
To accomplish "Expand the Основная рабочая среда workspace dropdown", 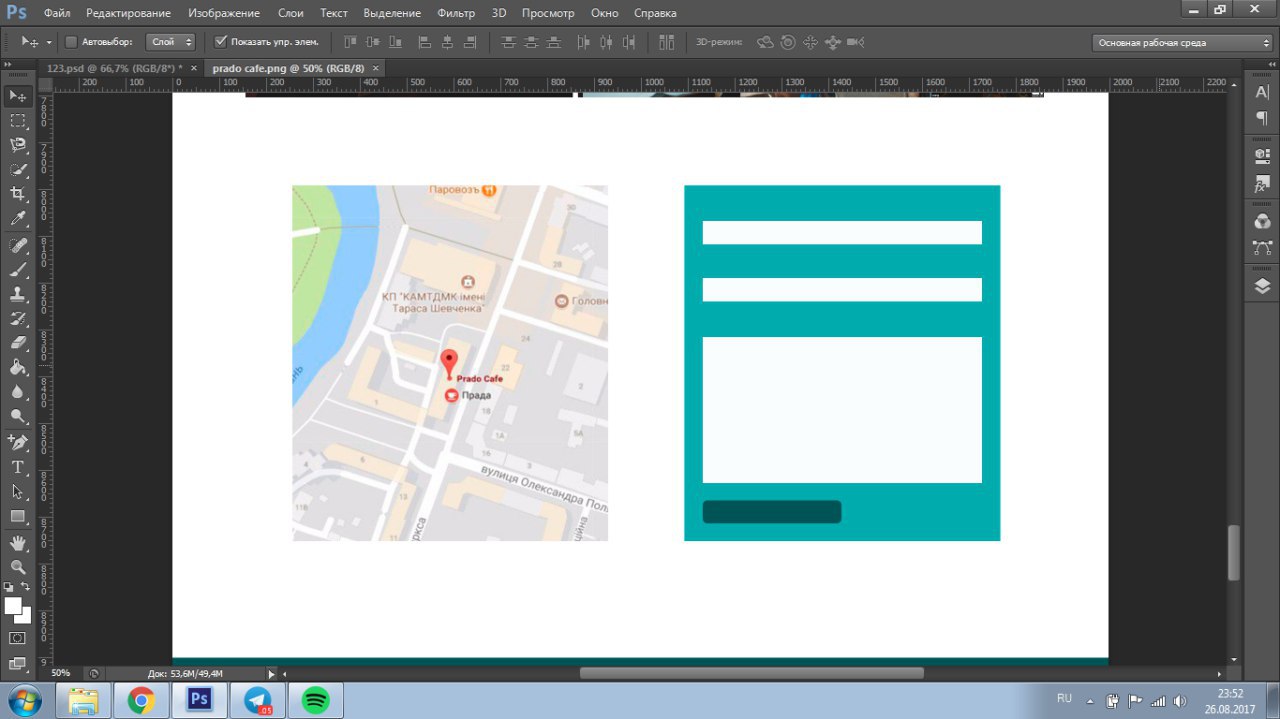I will coord(1181,43).
